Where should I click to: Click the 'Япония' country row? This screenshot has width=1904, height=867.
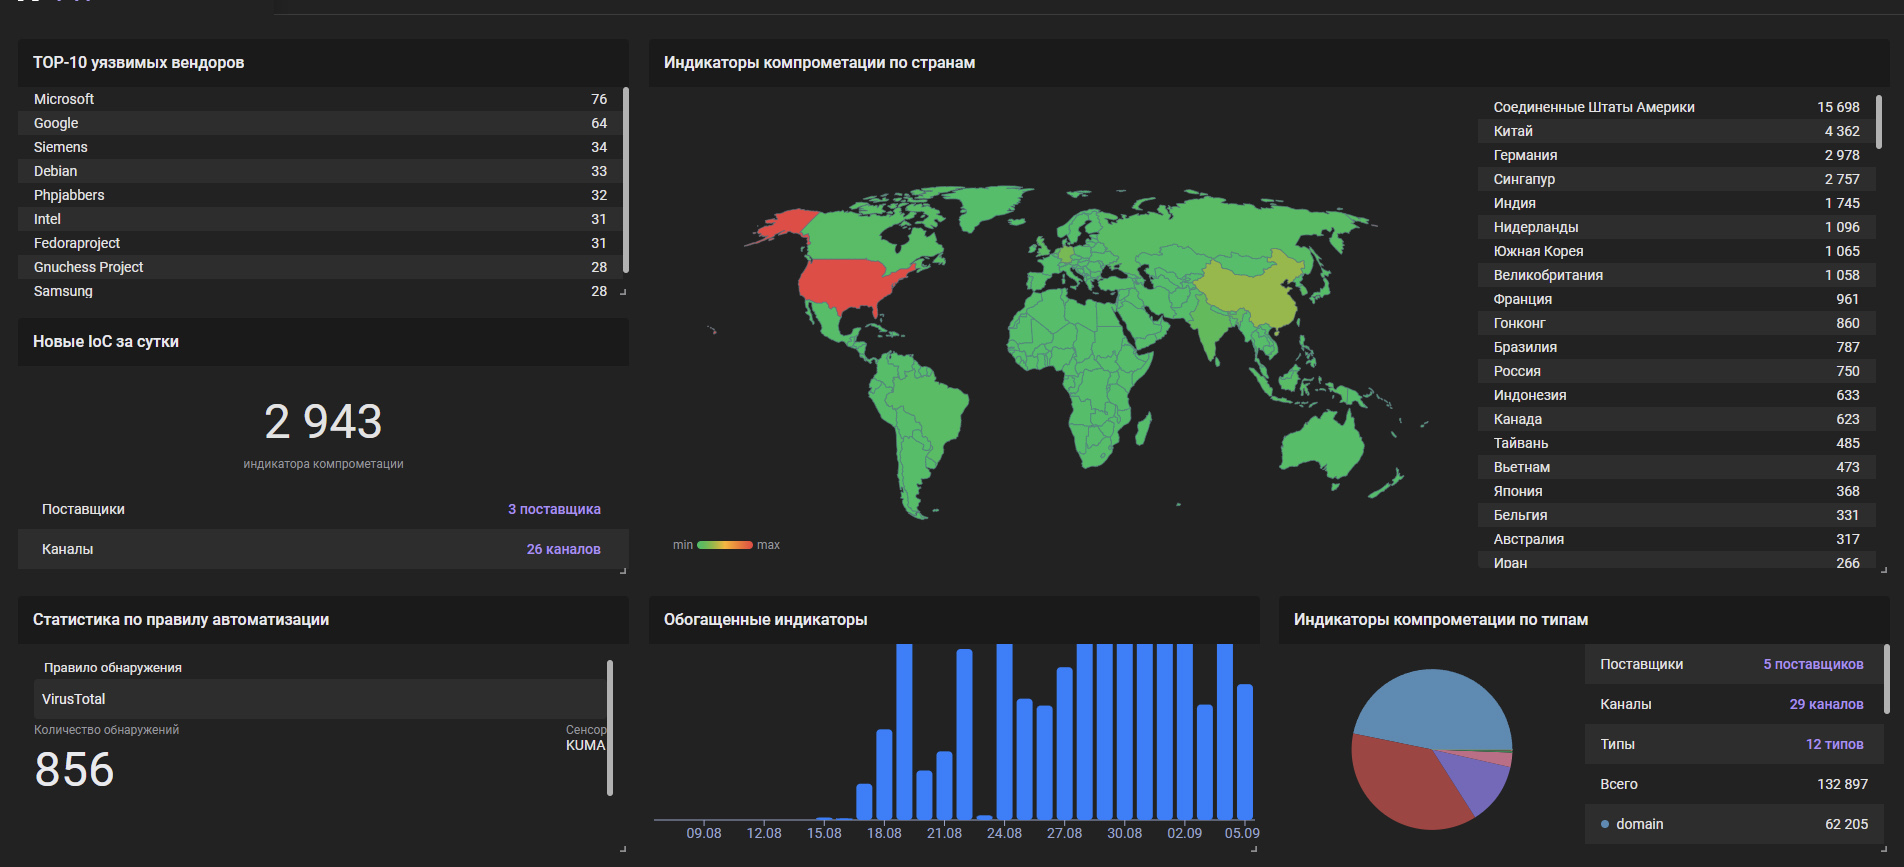coord(1677,491)
